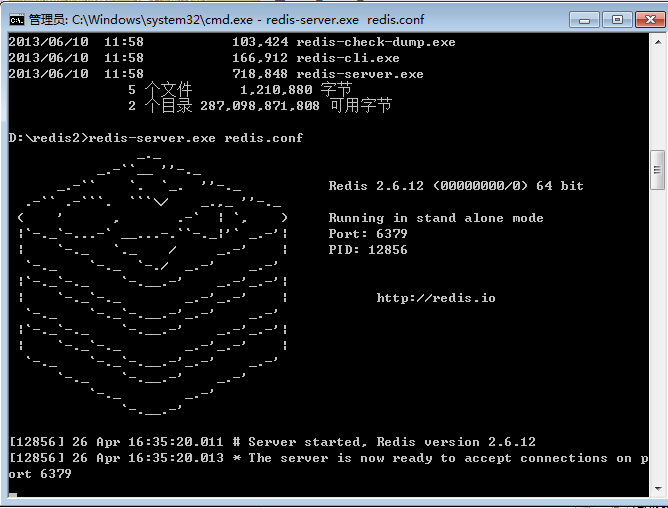Close the cmd.exe window

coord(650,20)
